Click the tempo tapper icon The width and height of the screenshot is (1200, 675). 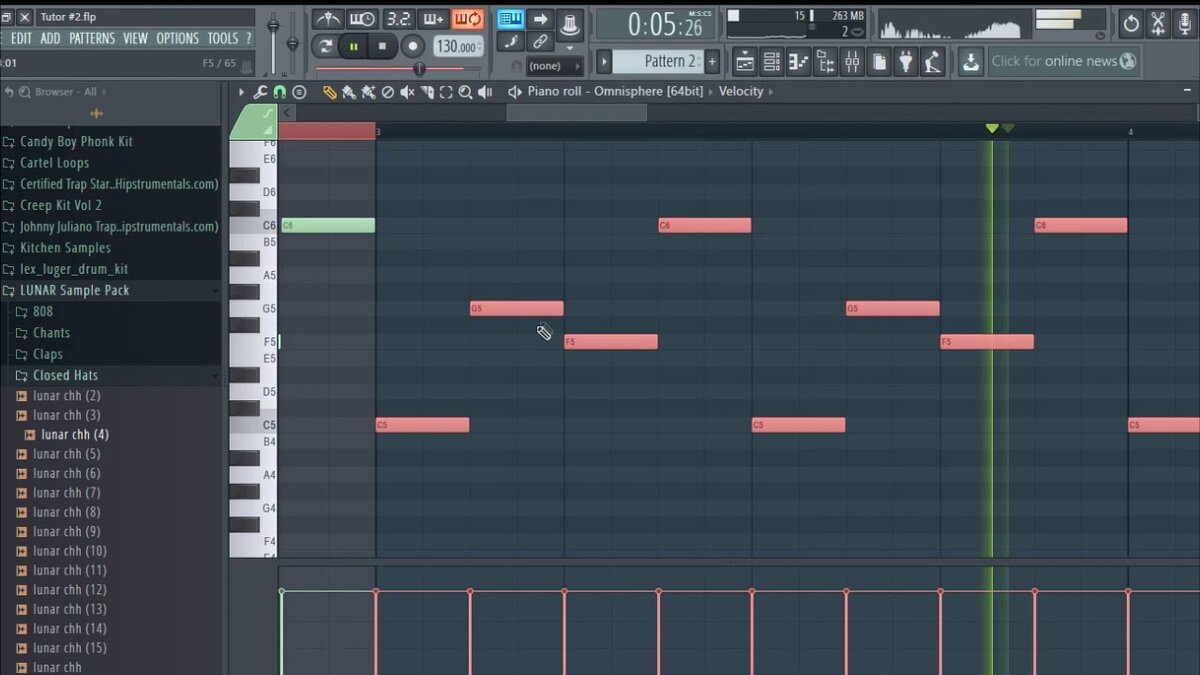tap(933, 62)
